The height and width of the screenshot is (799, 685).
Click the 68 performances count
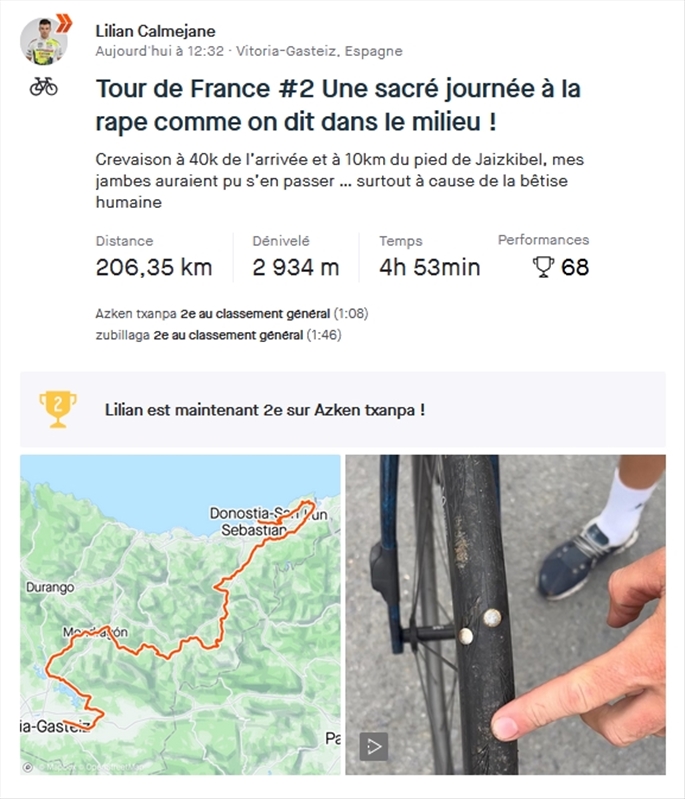[x=575, y=267]
